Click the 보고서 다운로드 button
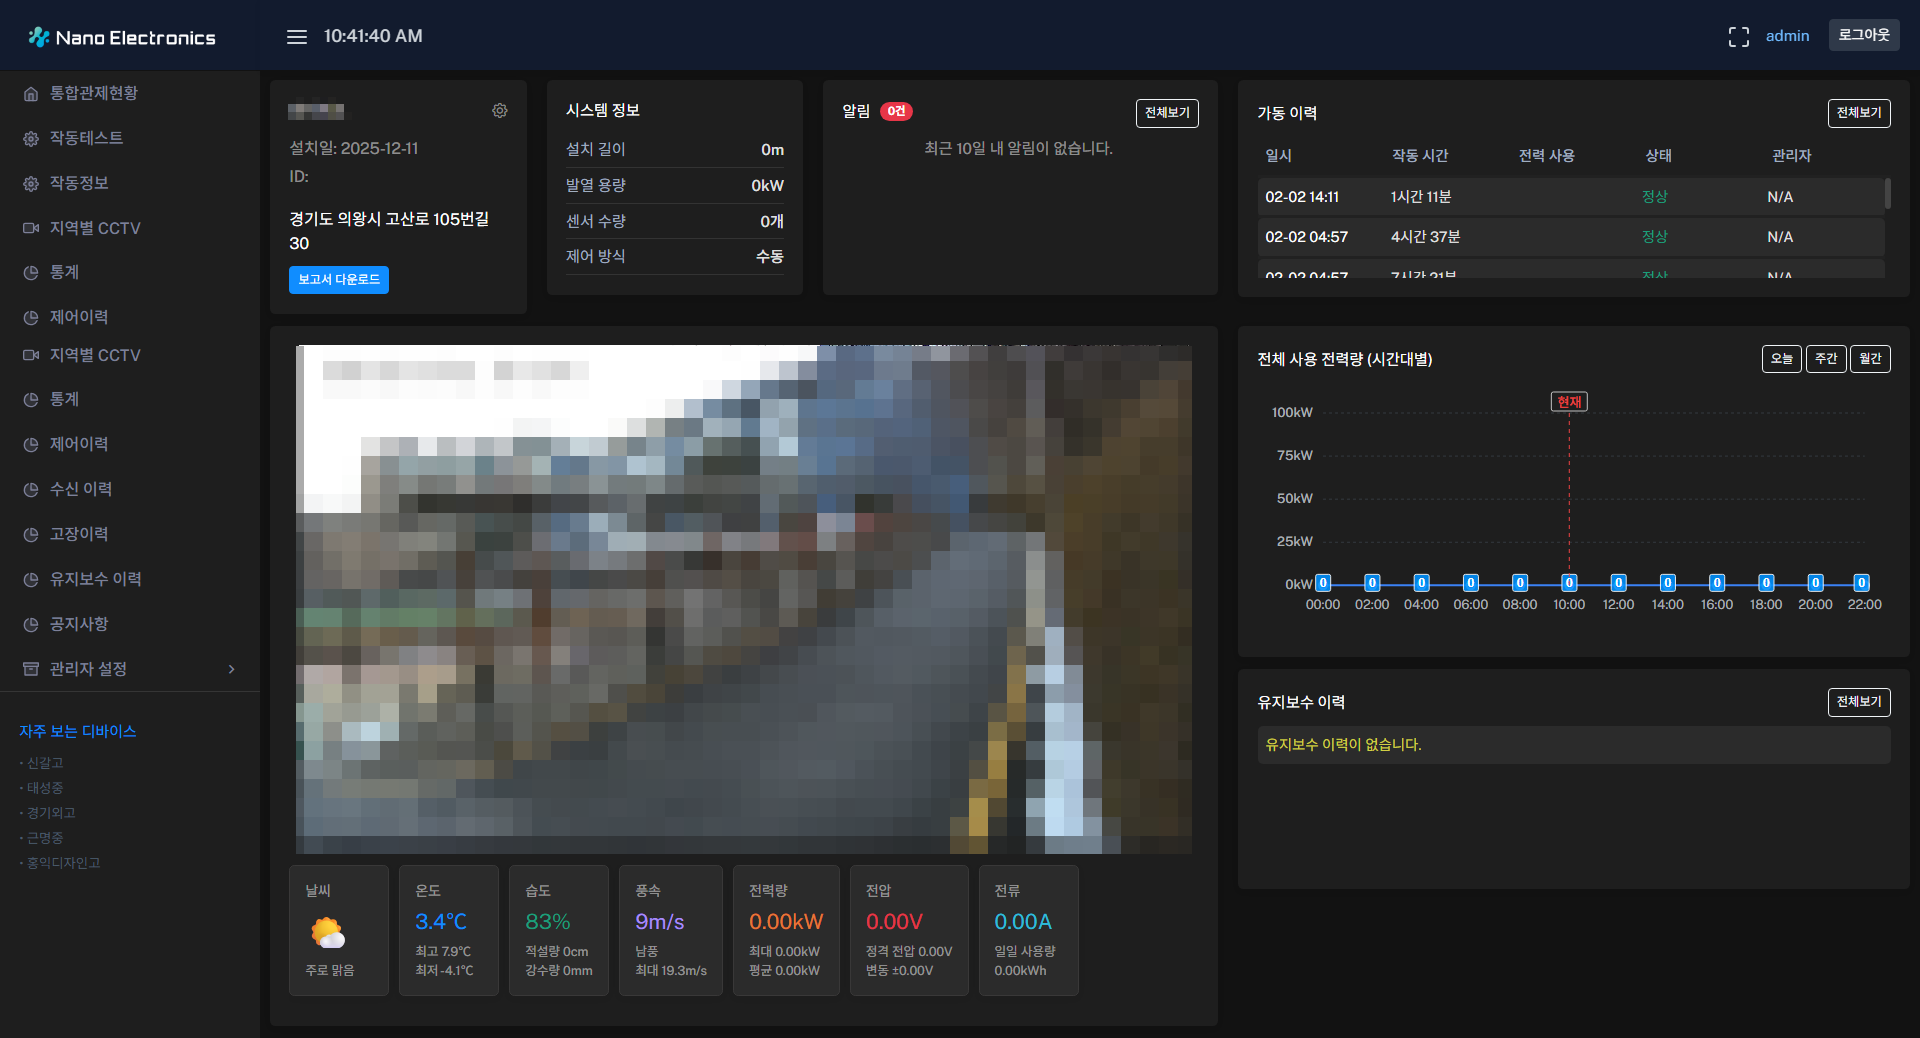The height and width of the screenshot is (1038, 1920). pos(338,280)
